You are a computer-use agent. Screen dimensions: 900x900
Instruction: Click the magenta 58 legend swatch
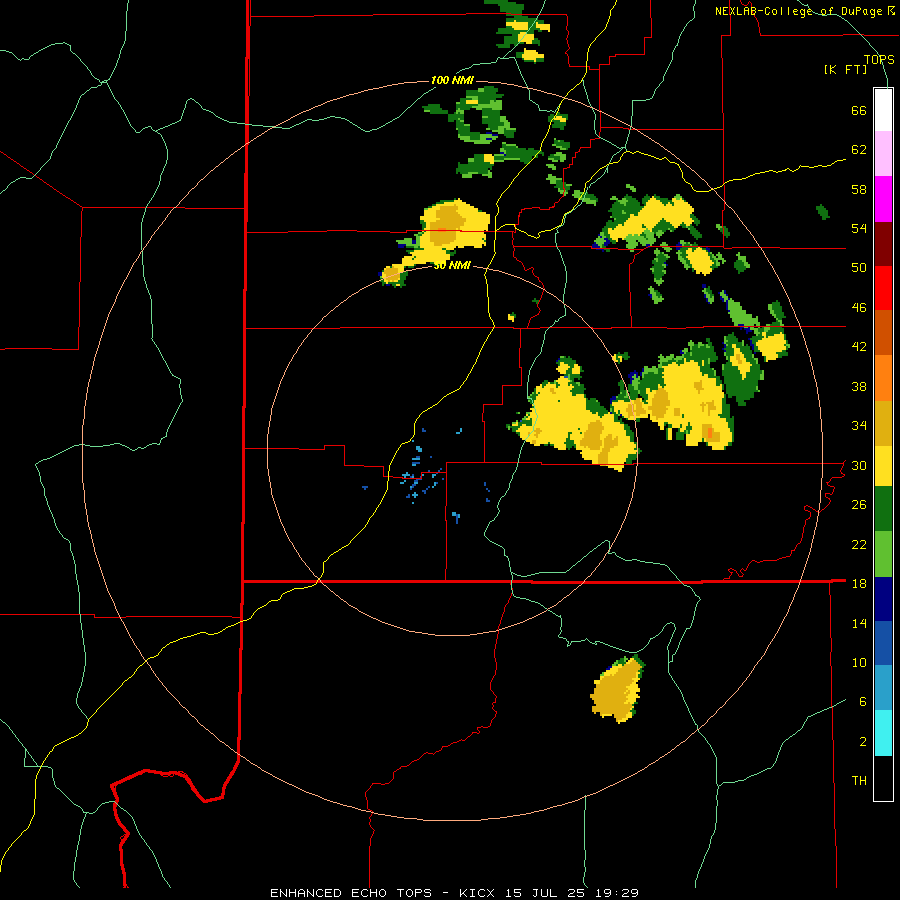[883, 199]
